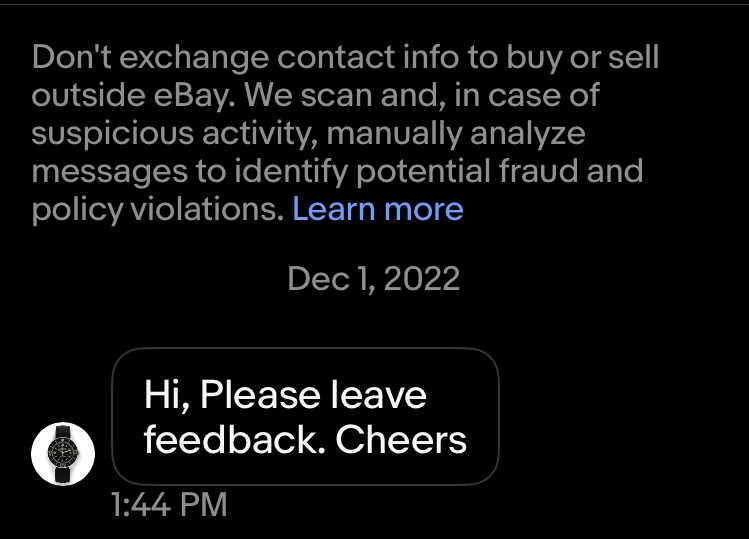Tap the seller's watch profile picture
The width and height of the screenshot is (749, 539).
(63, 453)
